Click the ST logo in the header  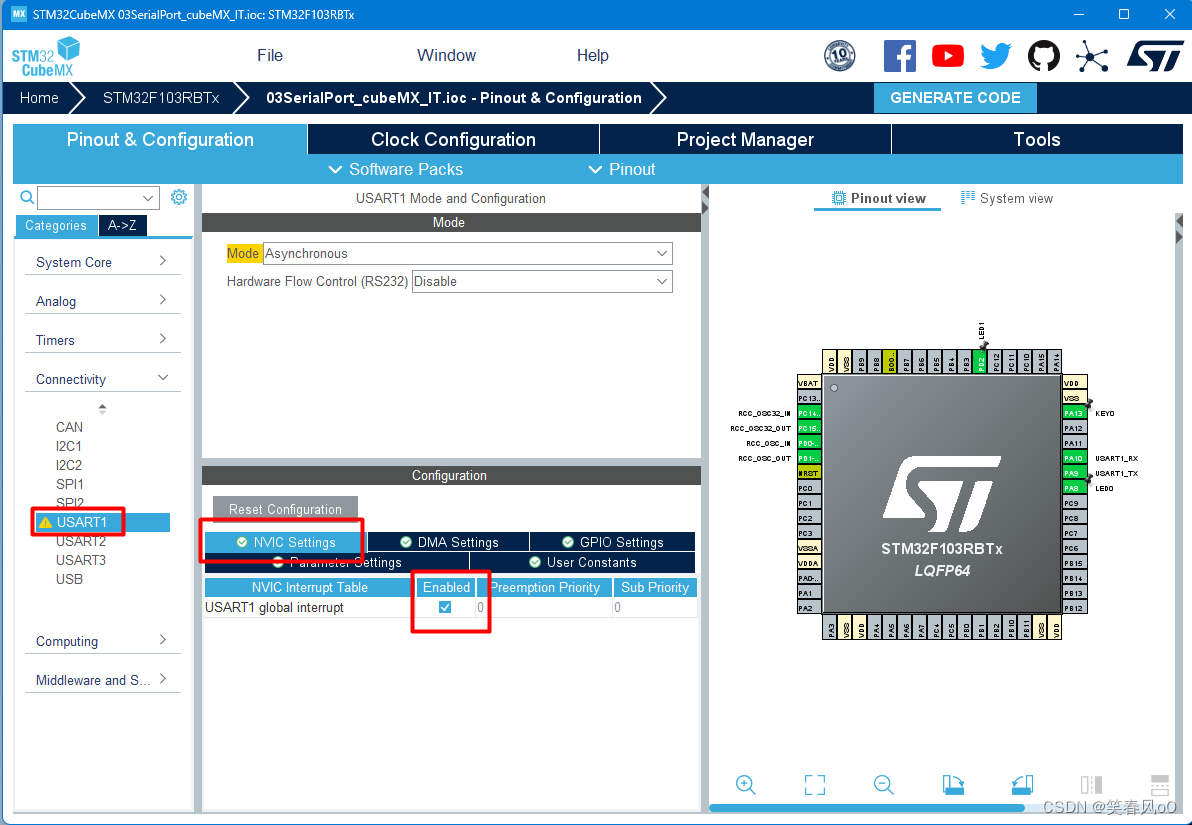tap(1155, 56)
